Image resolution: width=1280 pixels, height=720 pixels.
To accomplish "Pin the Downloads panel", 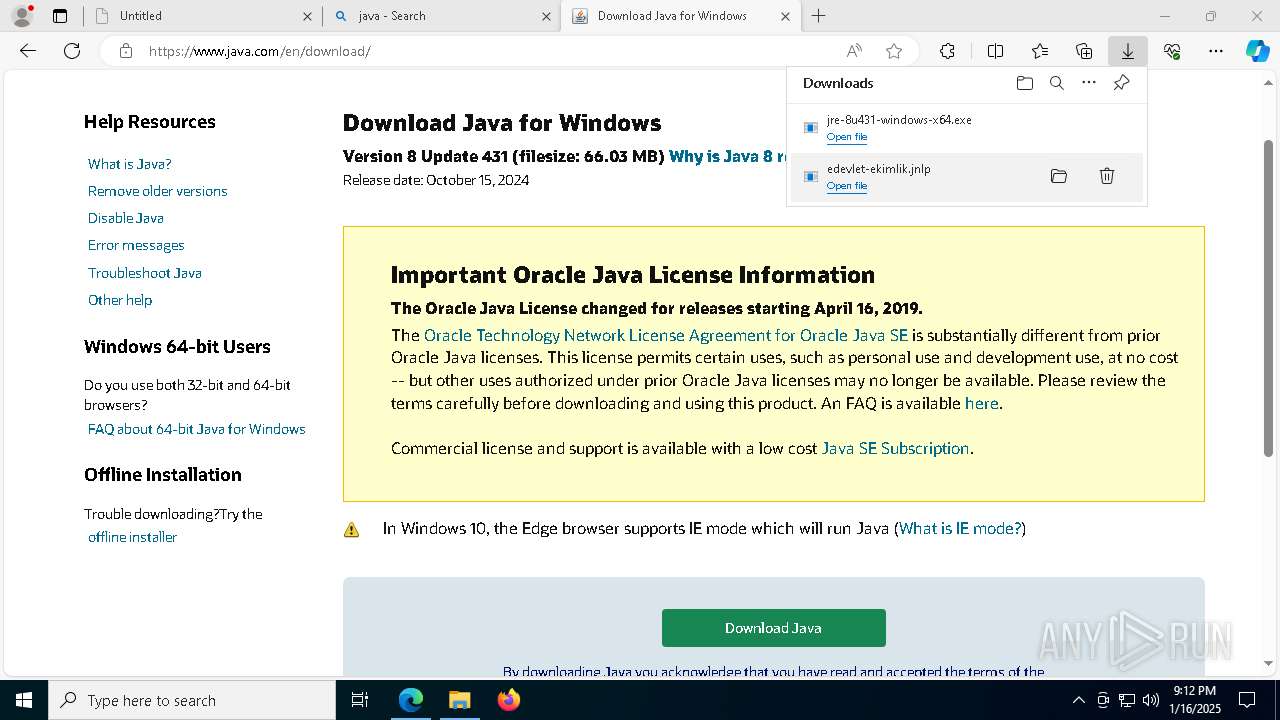I will click(x=1121, y=83).
